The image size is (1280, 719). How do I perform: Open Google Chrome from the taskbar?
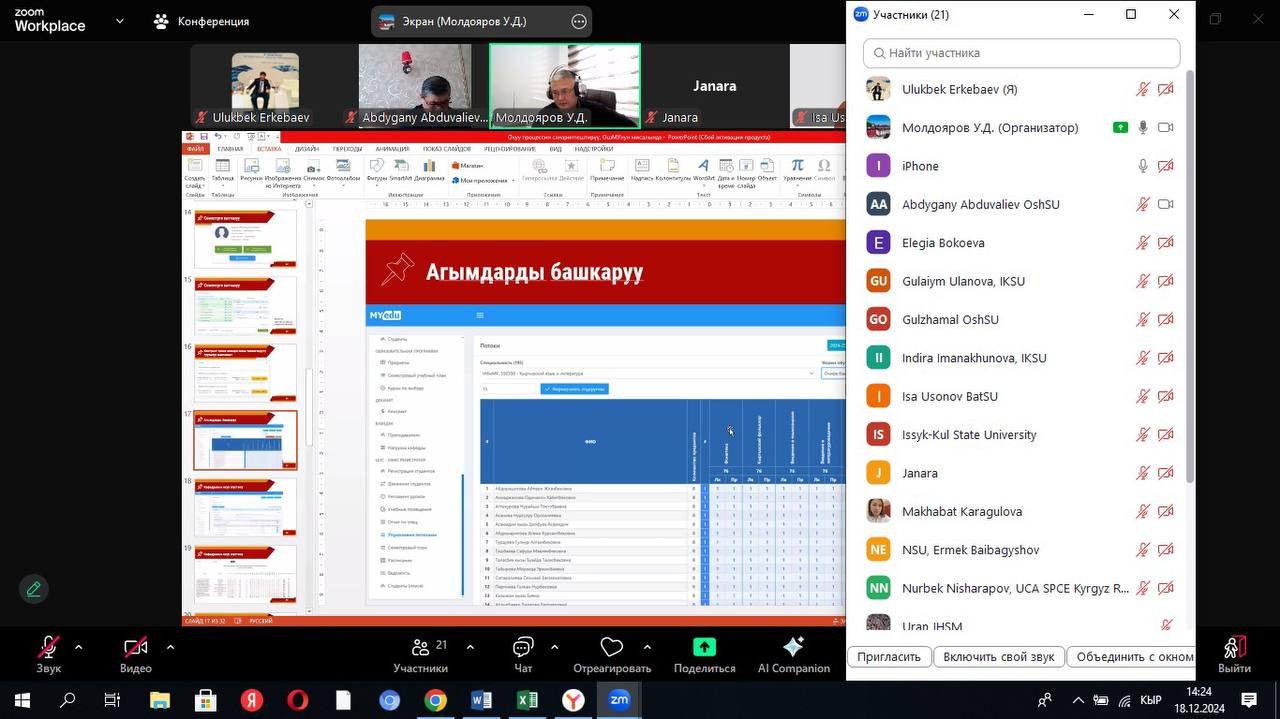(x=435, y=700)
